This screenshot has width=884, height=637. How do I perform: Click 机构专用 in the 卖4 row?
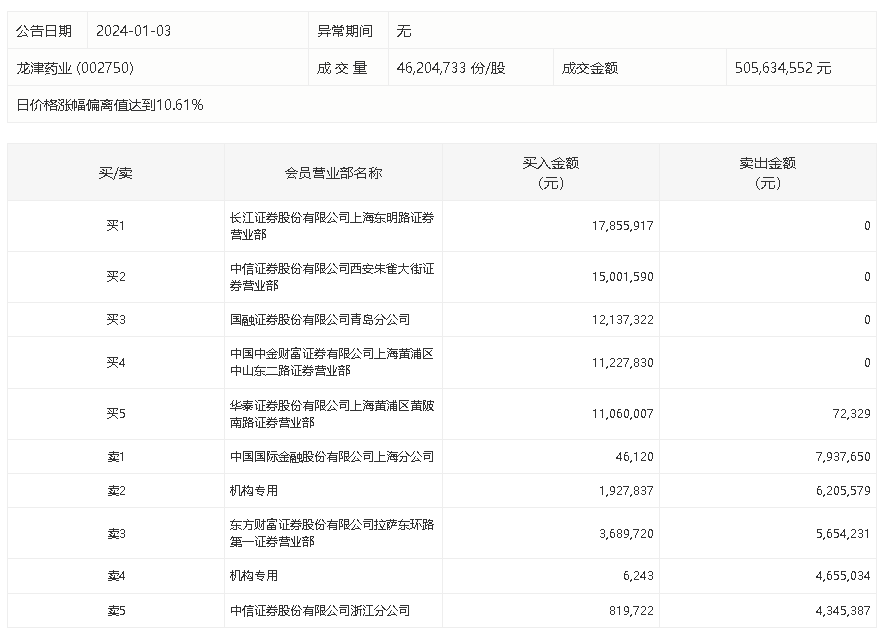254,576
